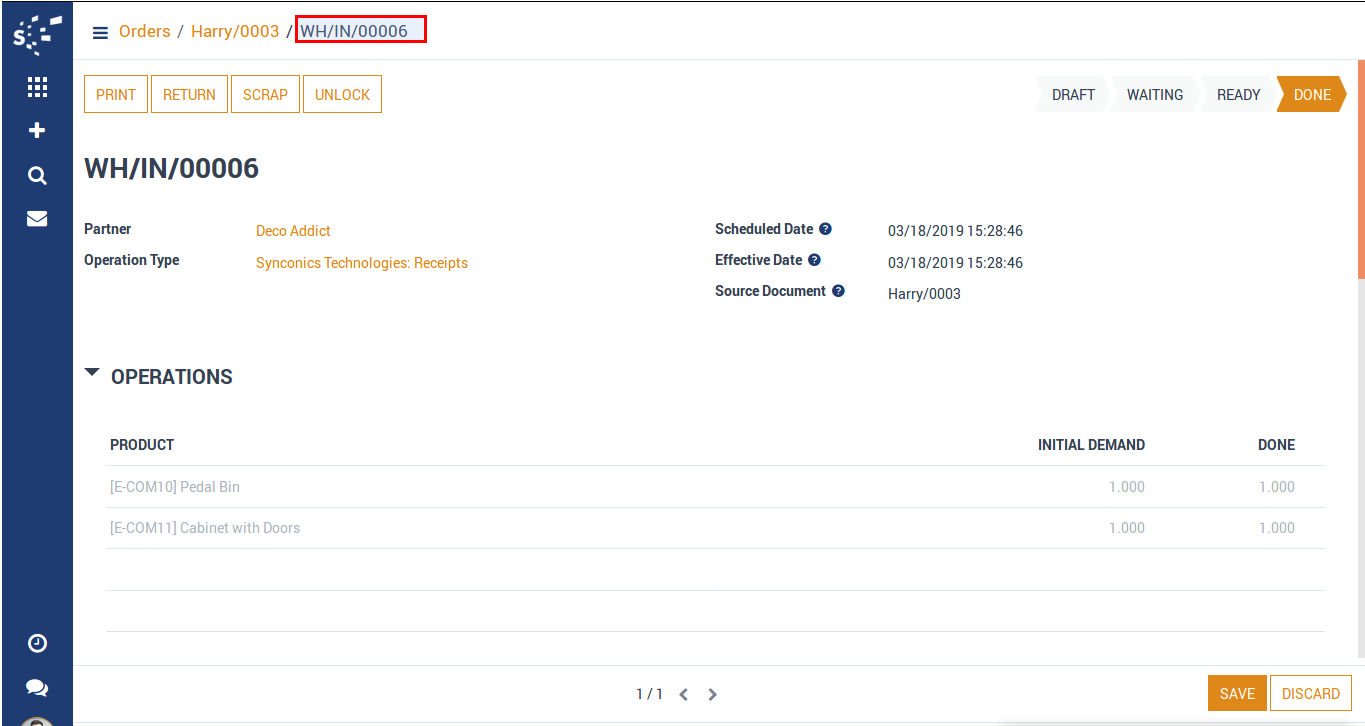Click Orders in the breadcrumb

pyautogui.click(x=145, y=31)
